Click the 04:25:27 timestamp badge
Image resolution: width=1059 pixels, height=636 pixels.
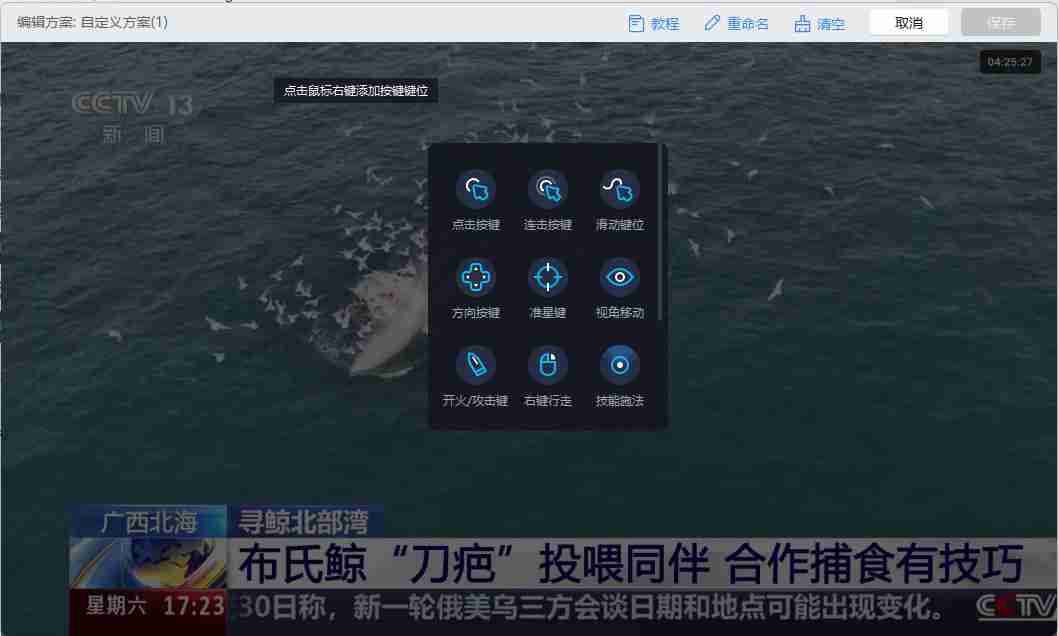pyautogui.click(x=1009, y=62)
